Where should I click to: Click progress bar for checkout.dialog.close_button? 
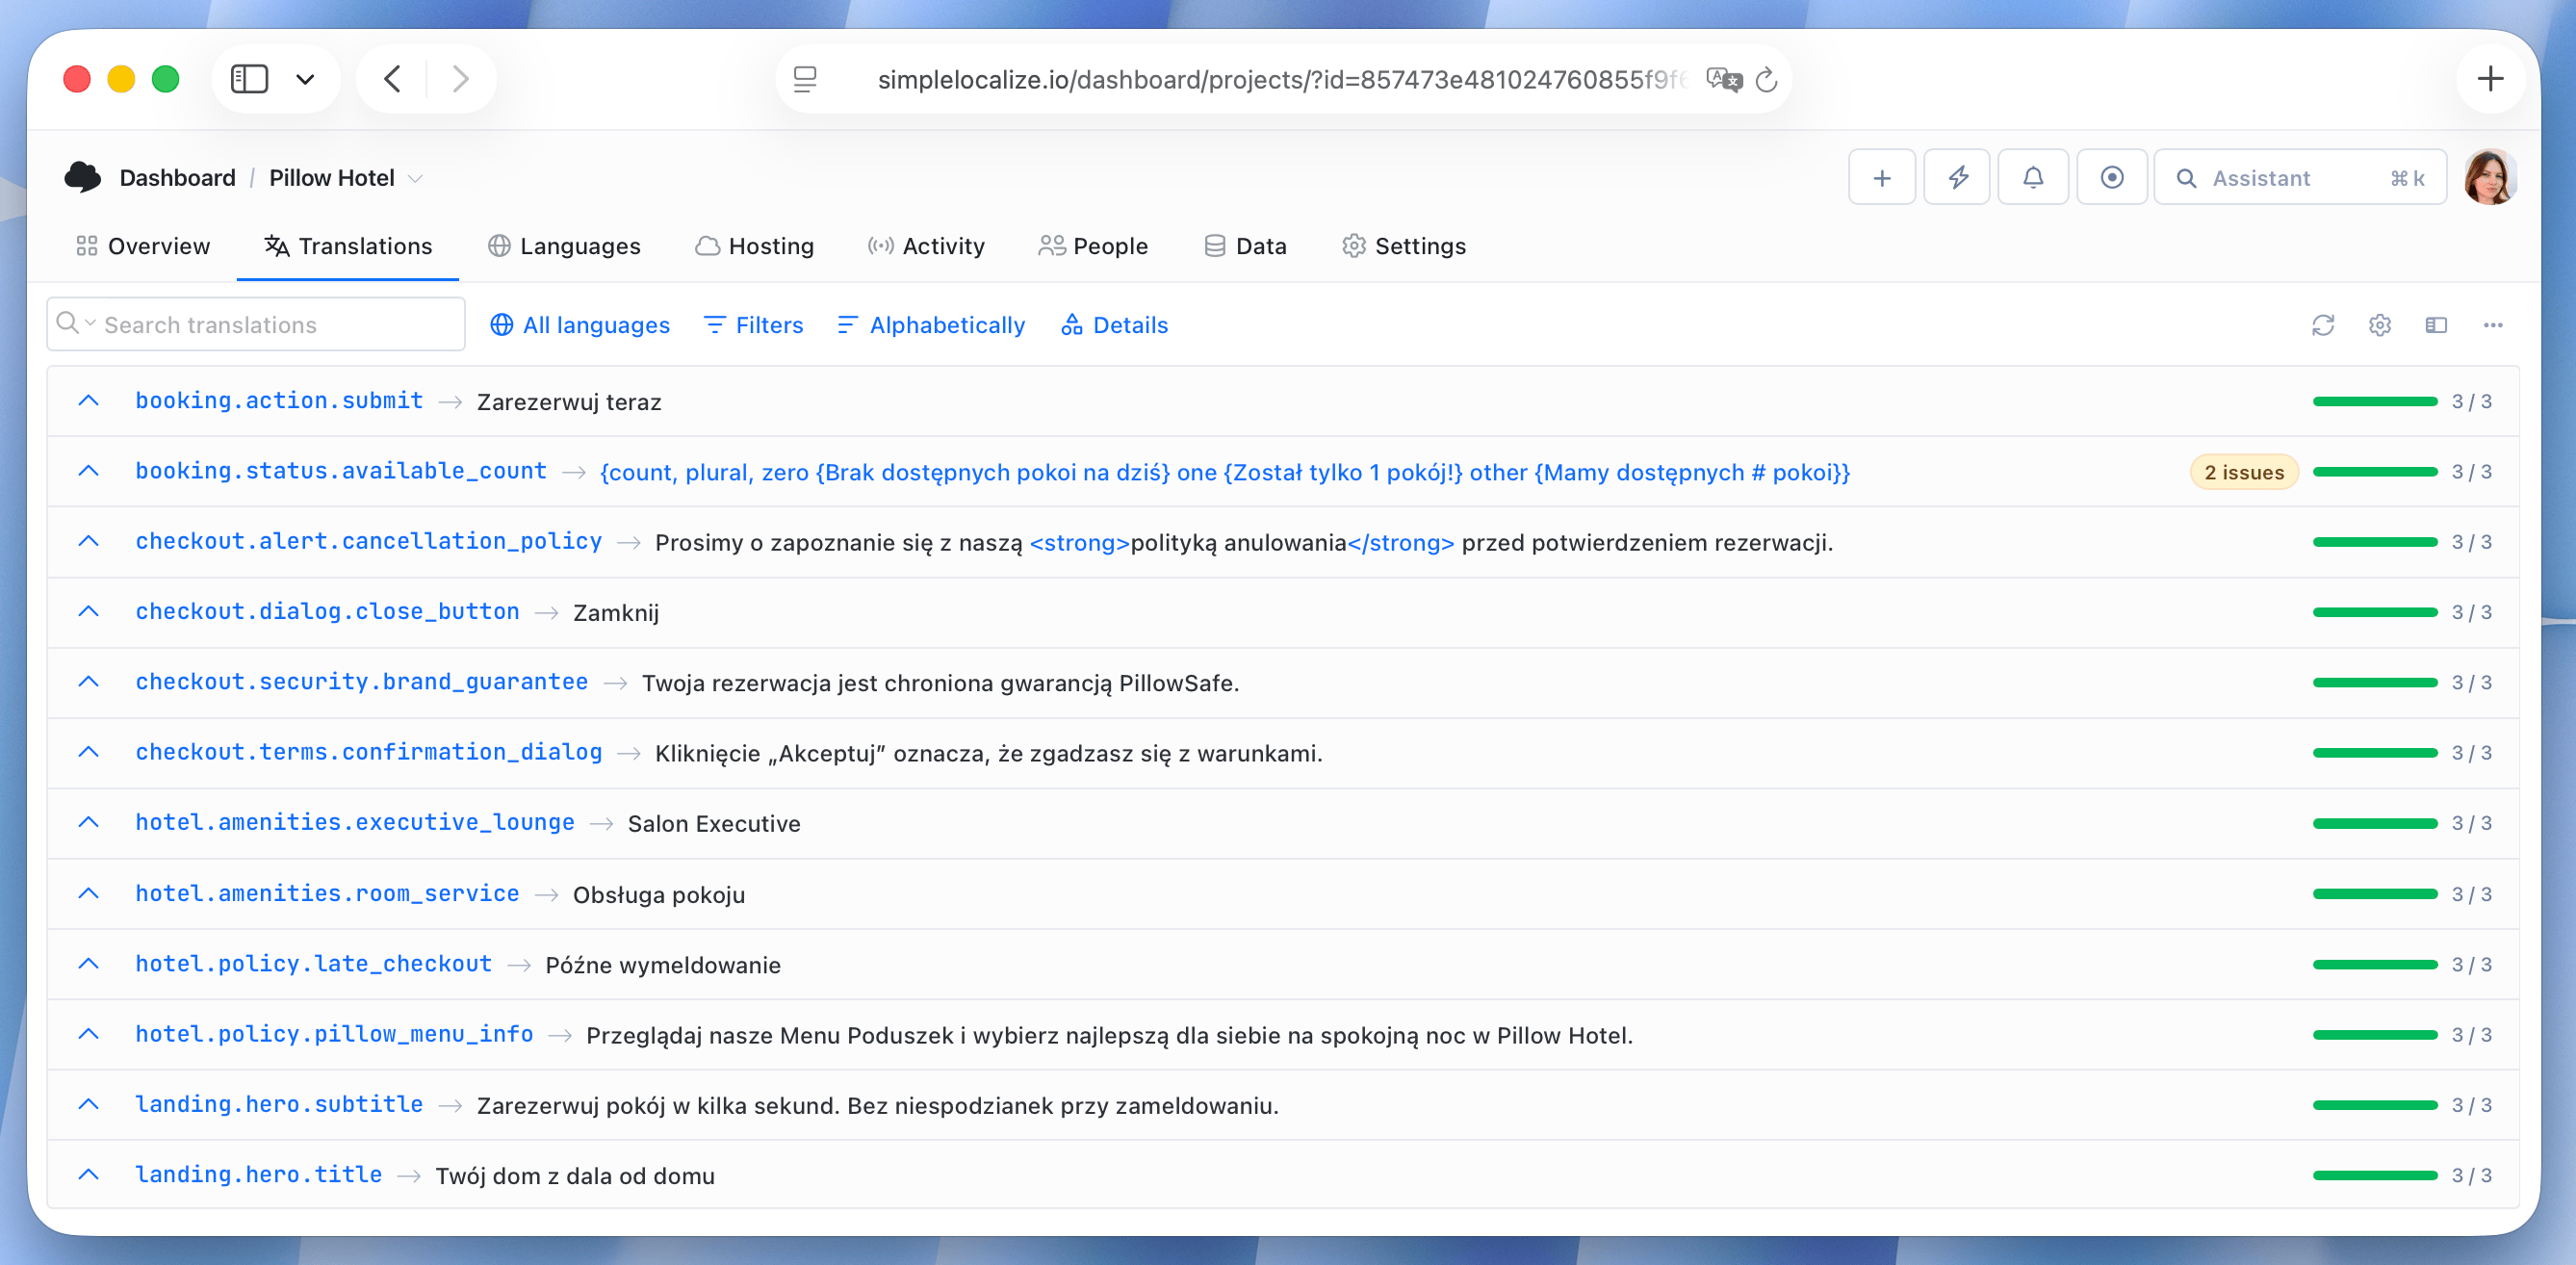coord(2375,612)
